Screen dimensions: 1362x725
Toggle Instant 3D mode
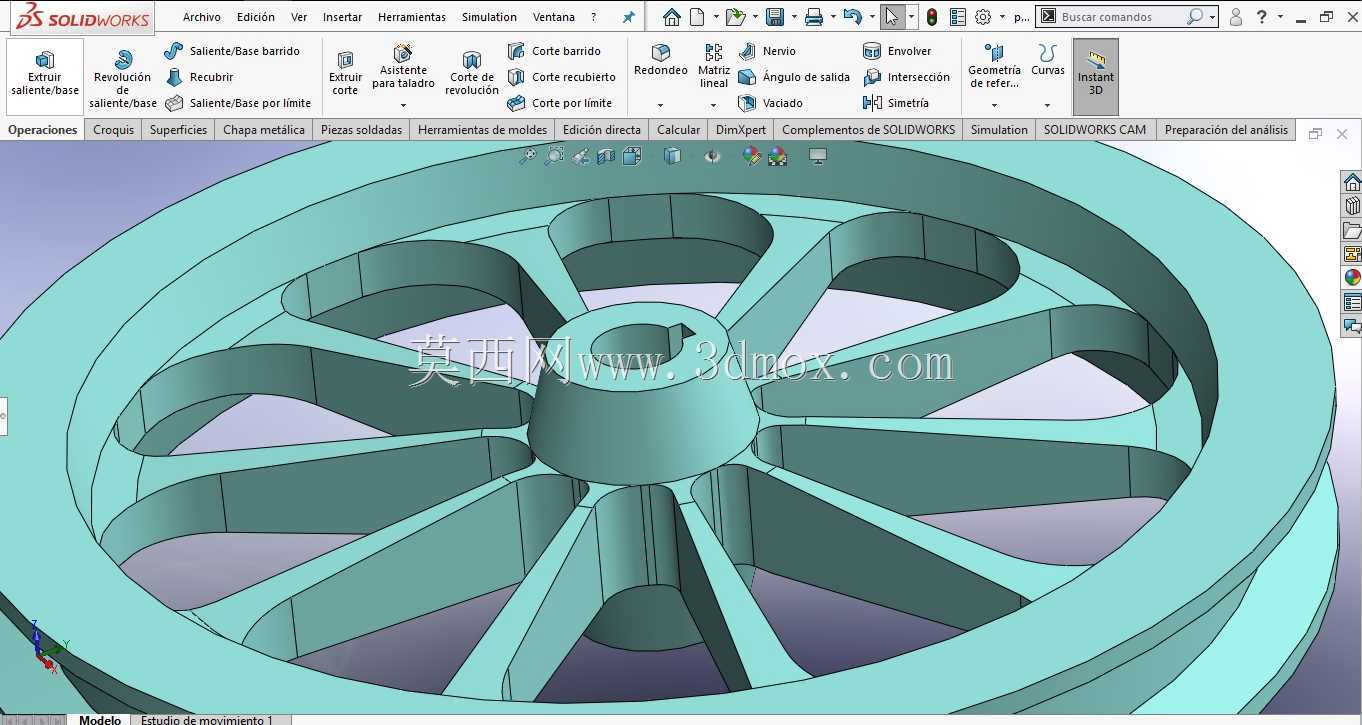tap(1096, 76)
